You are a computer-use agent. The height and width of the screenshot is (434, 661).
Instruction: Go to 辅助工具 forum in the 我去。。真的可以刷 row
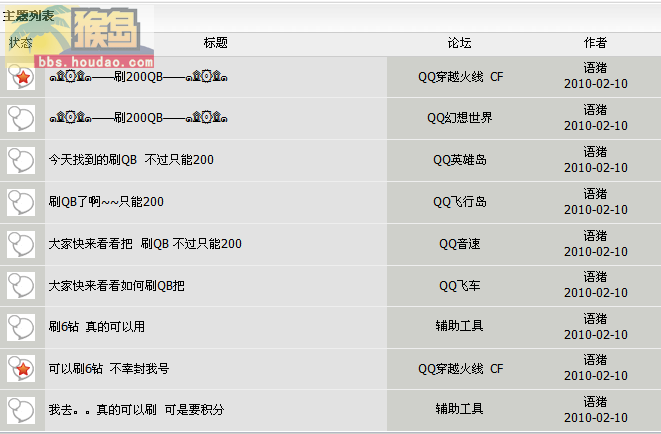[459, 409]
